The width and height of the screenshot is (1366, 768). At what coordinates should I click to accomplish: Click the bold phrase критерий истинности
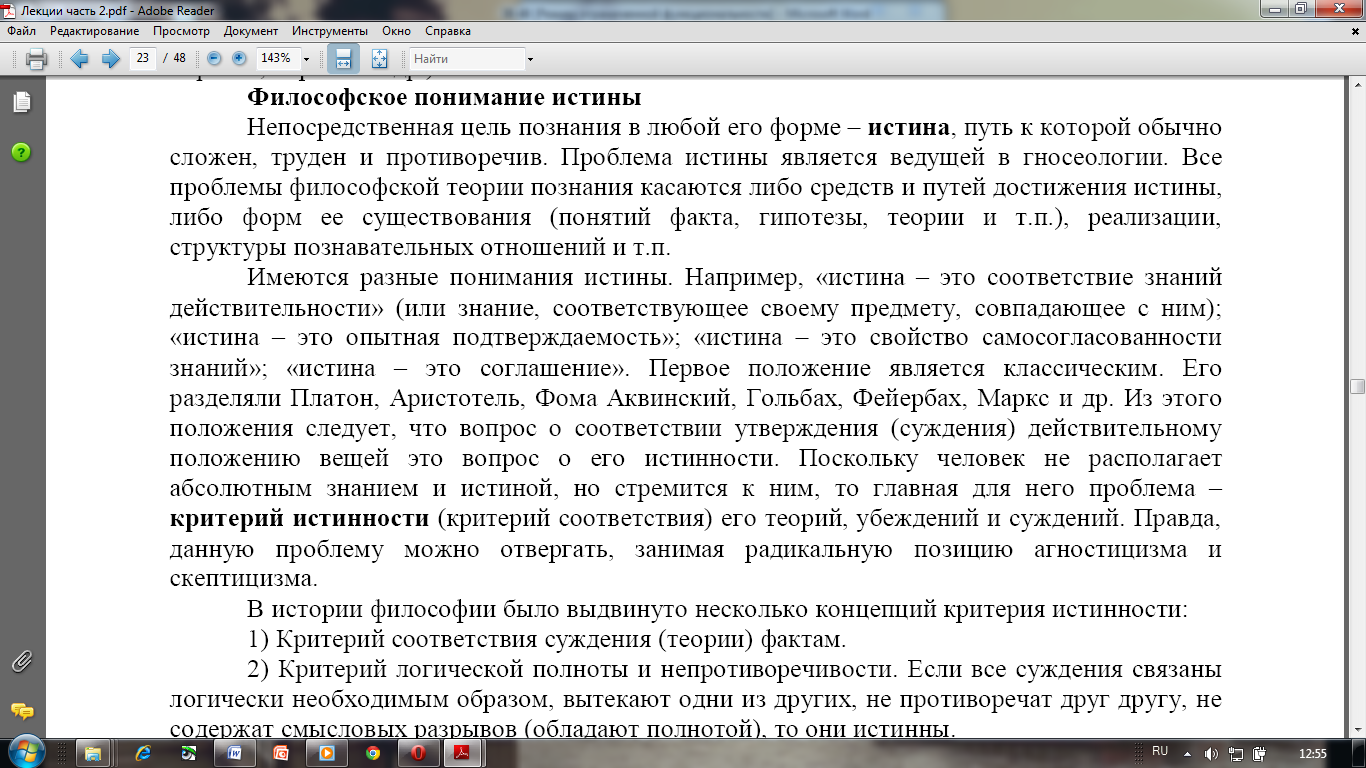(x=300, y=518)
